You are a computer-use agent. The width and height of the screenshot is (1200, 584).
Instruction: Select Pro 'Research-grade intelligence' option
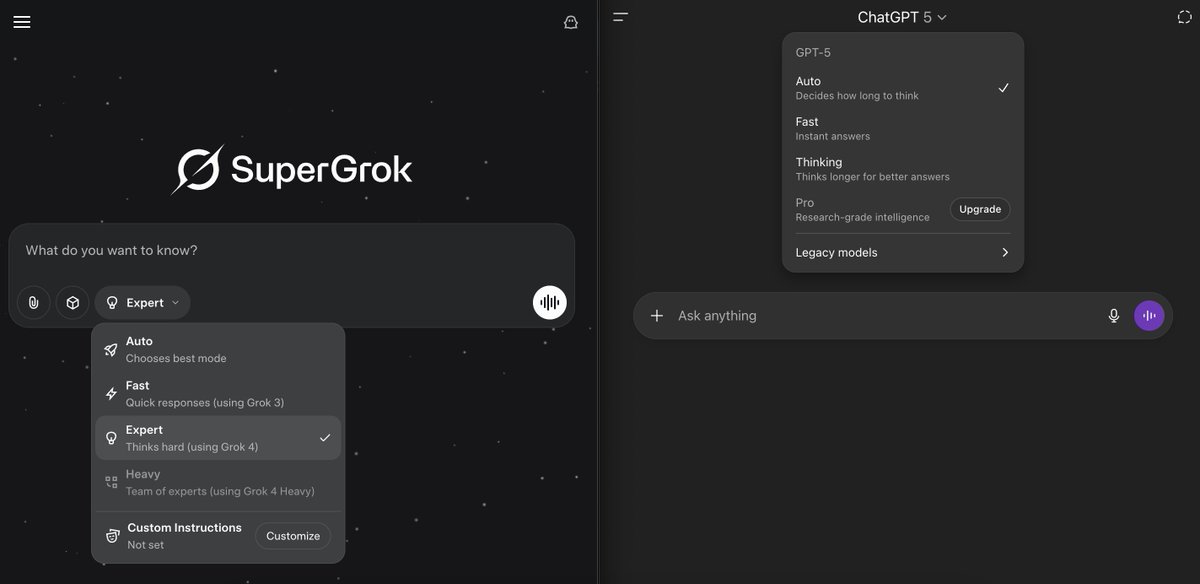(x=863, y=209)
